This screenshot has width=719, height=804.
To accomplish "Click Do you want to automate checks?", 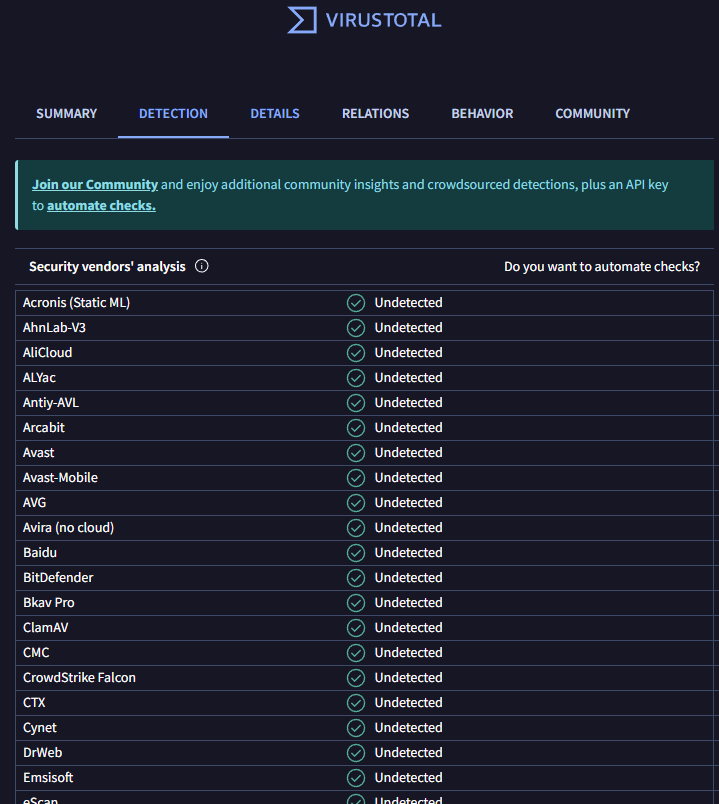I will 602,267.
